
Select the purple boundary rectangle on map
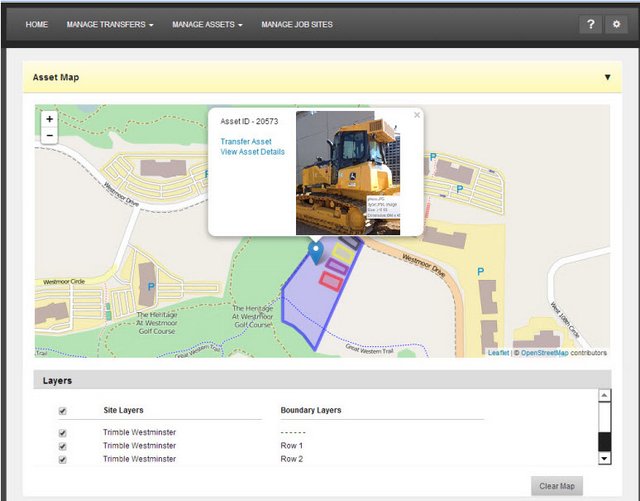(336, 267)
